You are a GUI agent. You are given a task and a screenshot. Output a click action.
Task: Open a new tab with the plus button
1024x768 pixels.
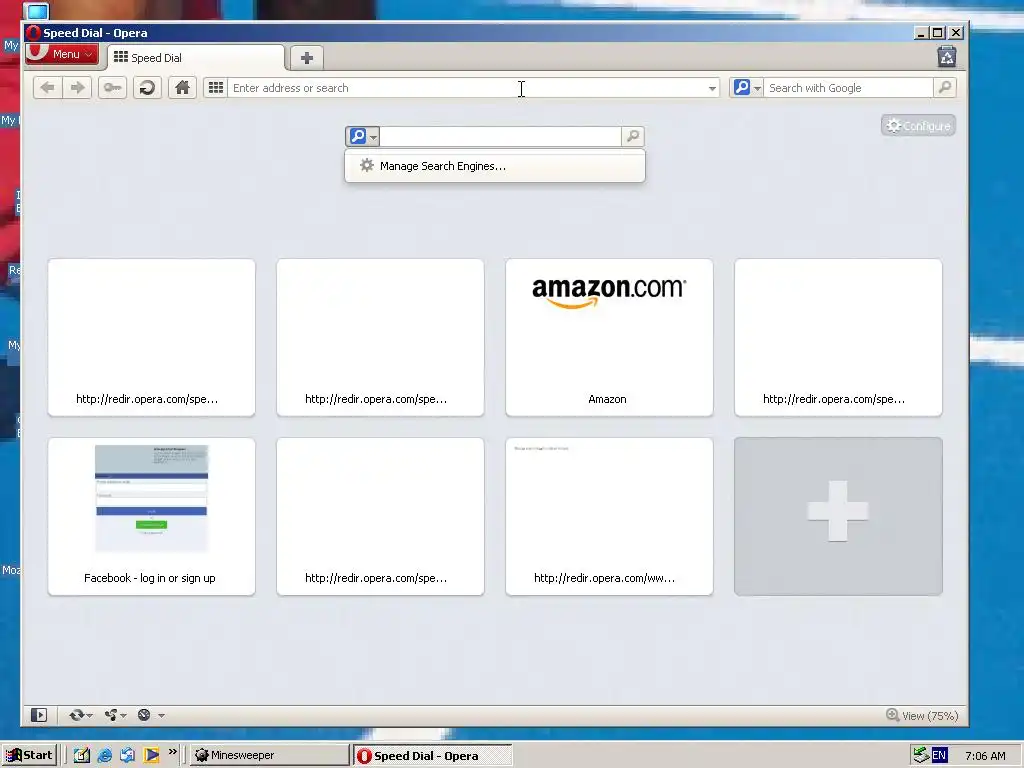pyautogui.click(x=306, y=58)
